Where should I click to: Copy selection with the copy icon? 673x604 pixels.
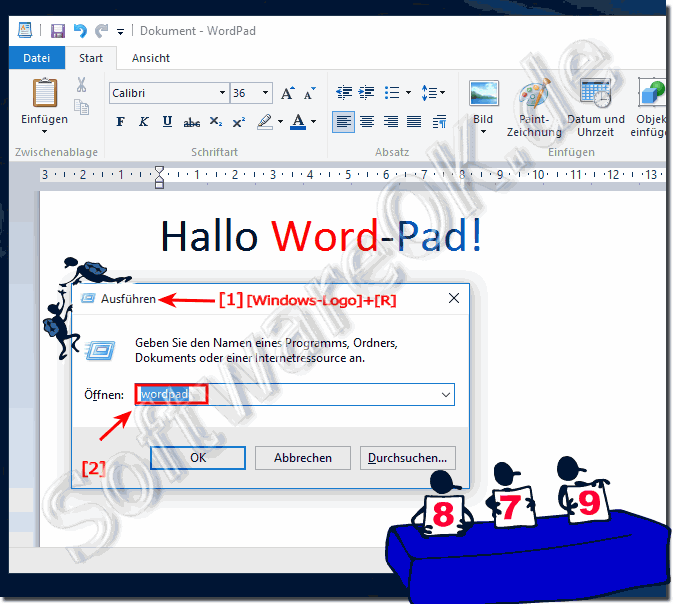tap(82, 107)
